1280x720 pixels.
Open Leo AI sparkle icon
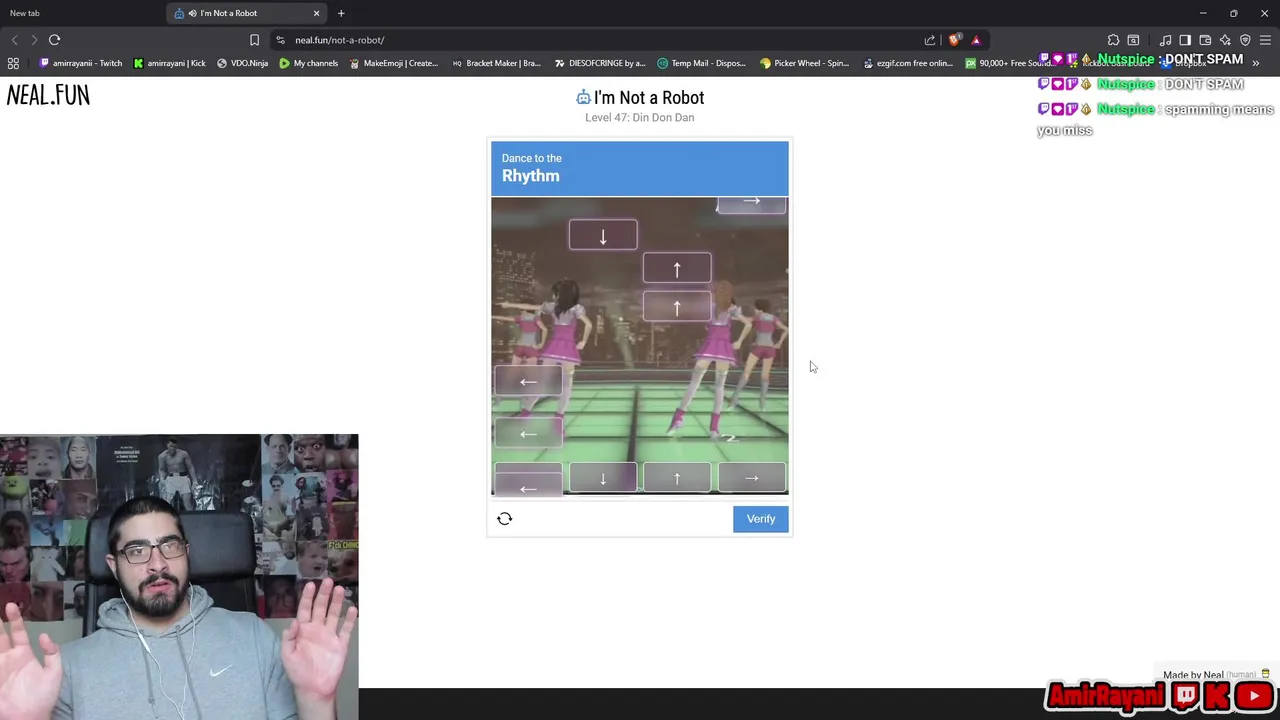1225,40
